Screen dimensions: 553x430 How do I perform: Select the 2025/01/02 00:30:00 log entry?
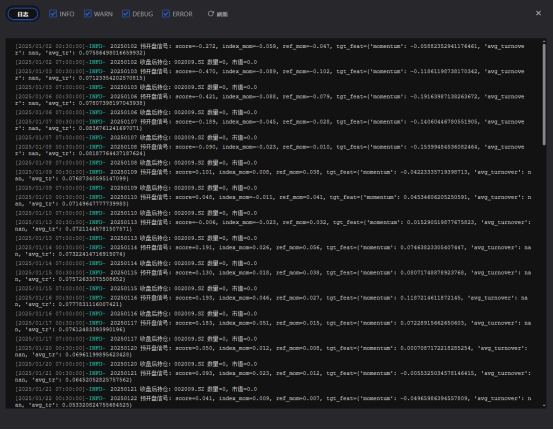(x=270, y=50)
